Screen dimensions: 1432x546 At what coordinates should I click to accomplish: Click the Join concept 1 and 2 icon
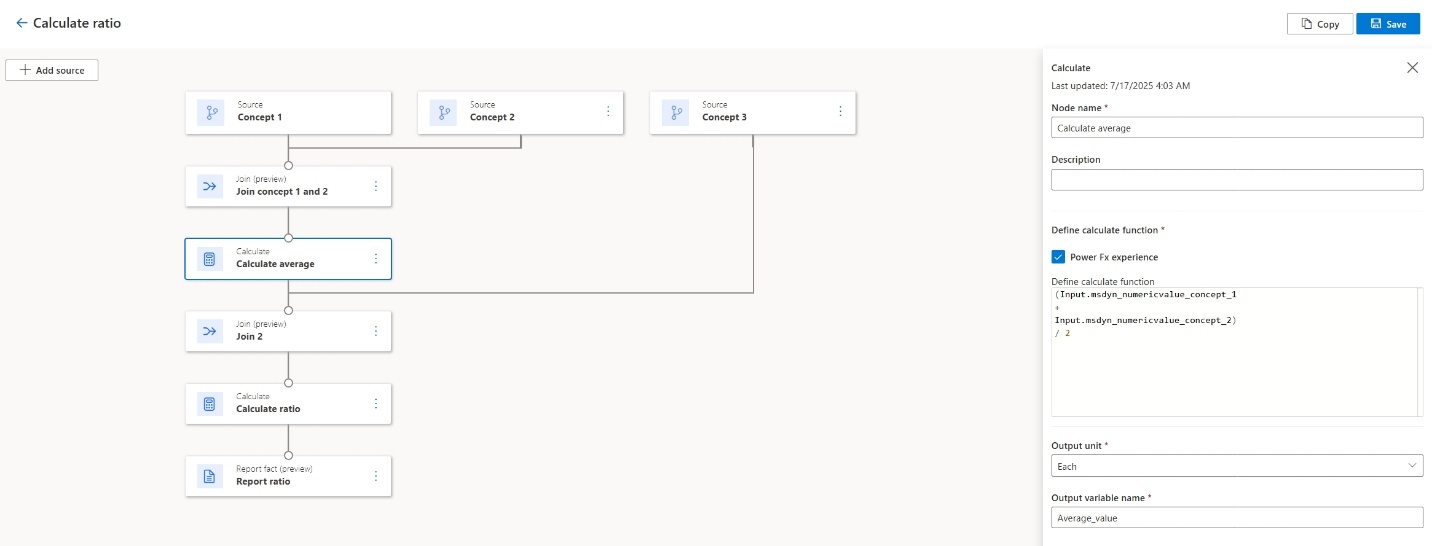pyautogui.click(x=210, y=186)
